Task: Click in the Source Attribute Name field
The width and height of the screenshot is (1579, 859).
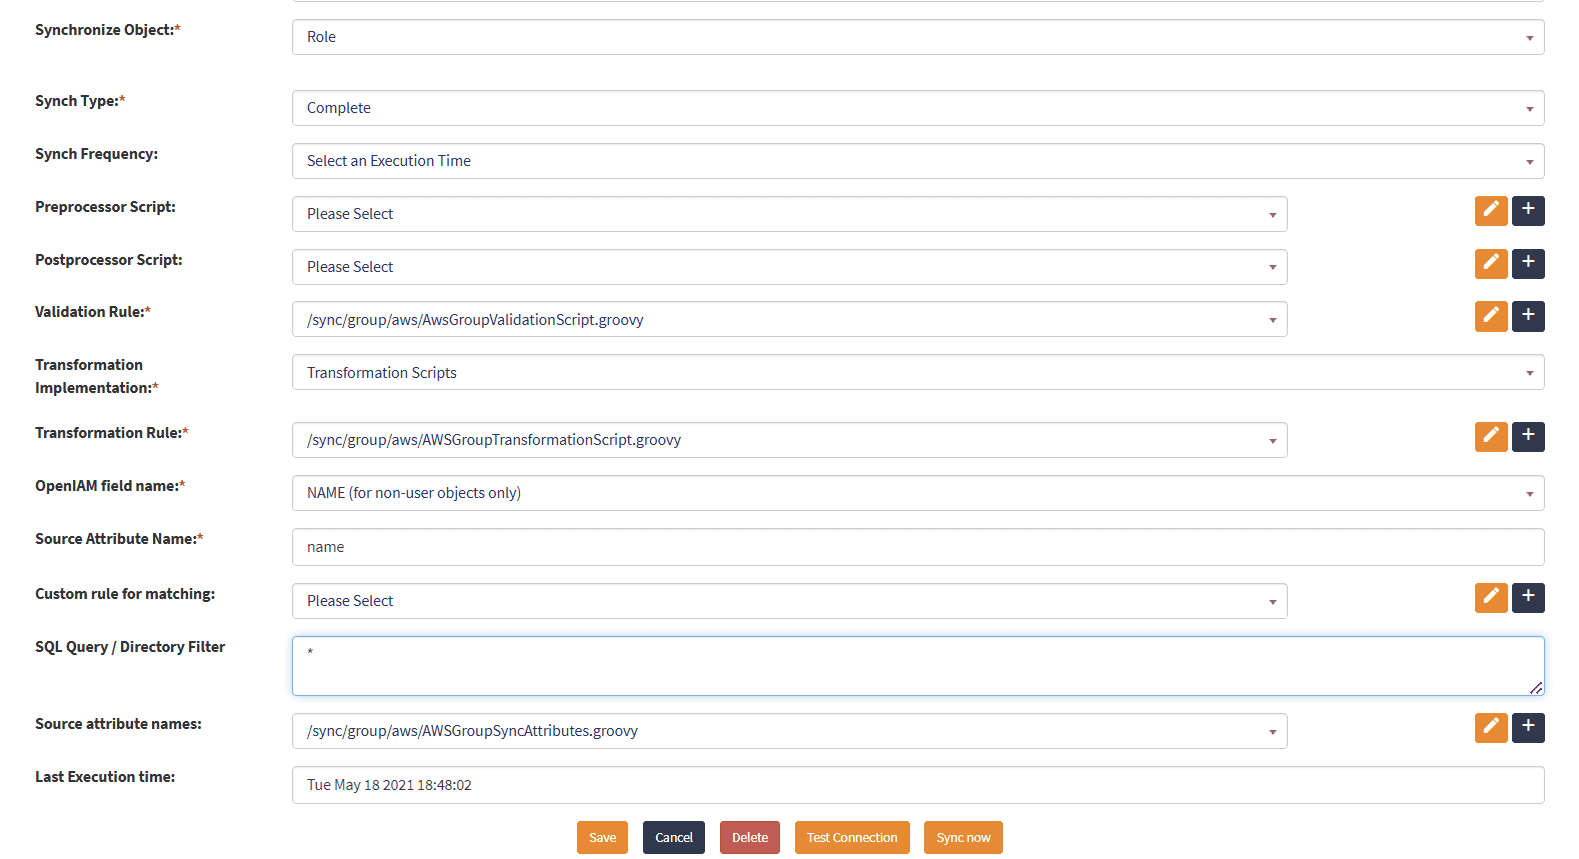Action: click(917, 547)
